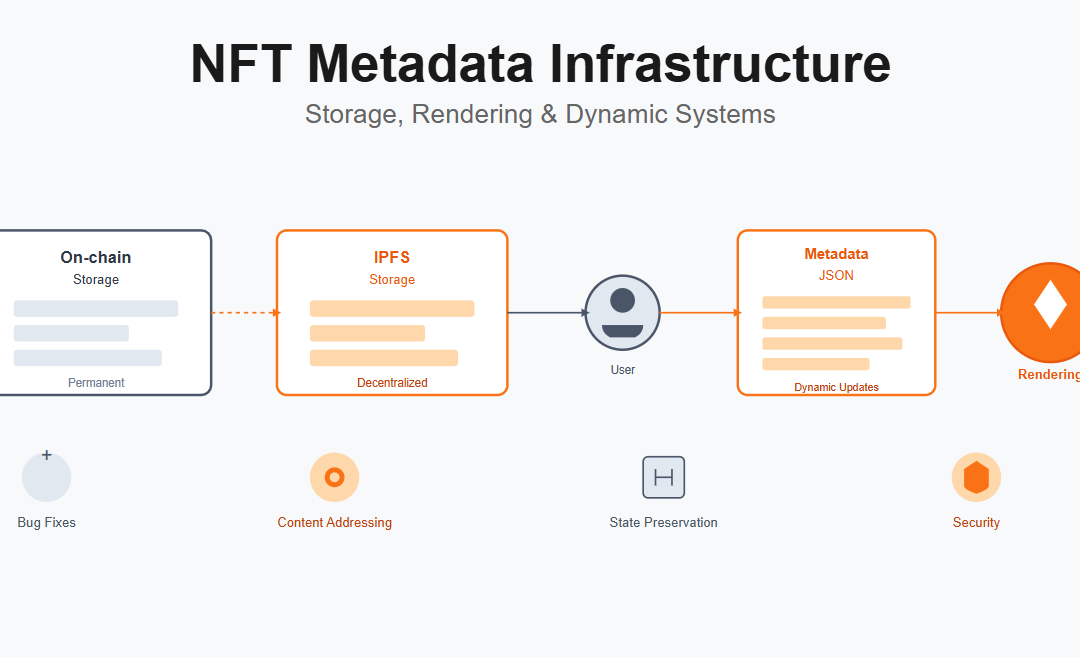
Task: Expand the IPFS Storage card
Action: pos(391,312)
